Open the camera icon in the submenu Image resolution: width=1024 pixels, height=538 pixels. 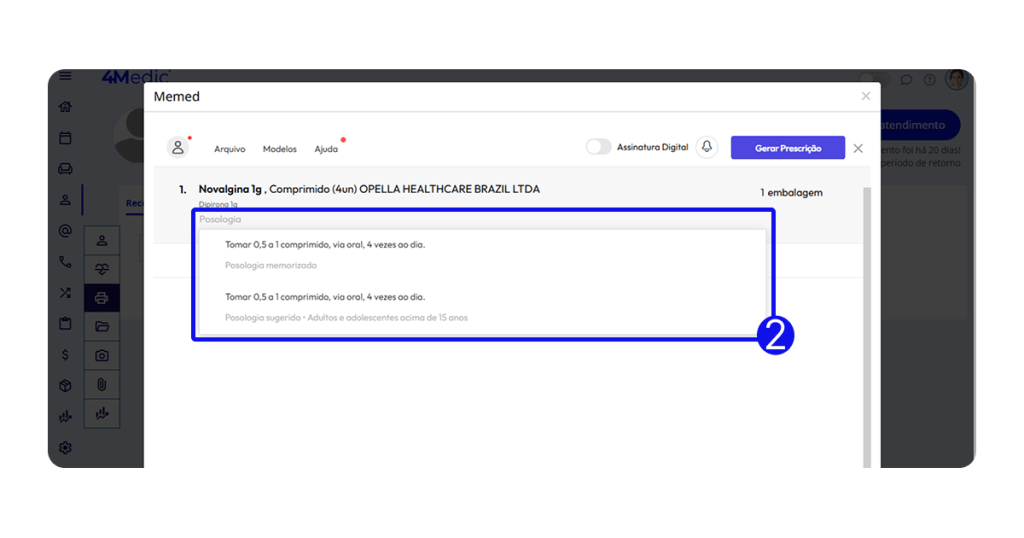(x=101, y=355)
